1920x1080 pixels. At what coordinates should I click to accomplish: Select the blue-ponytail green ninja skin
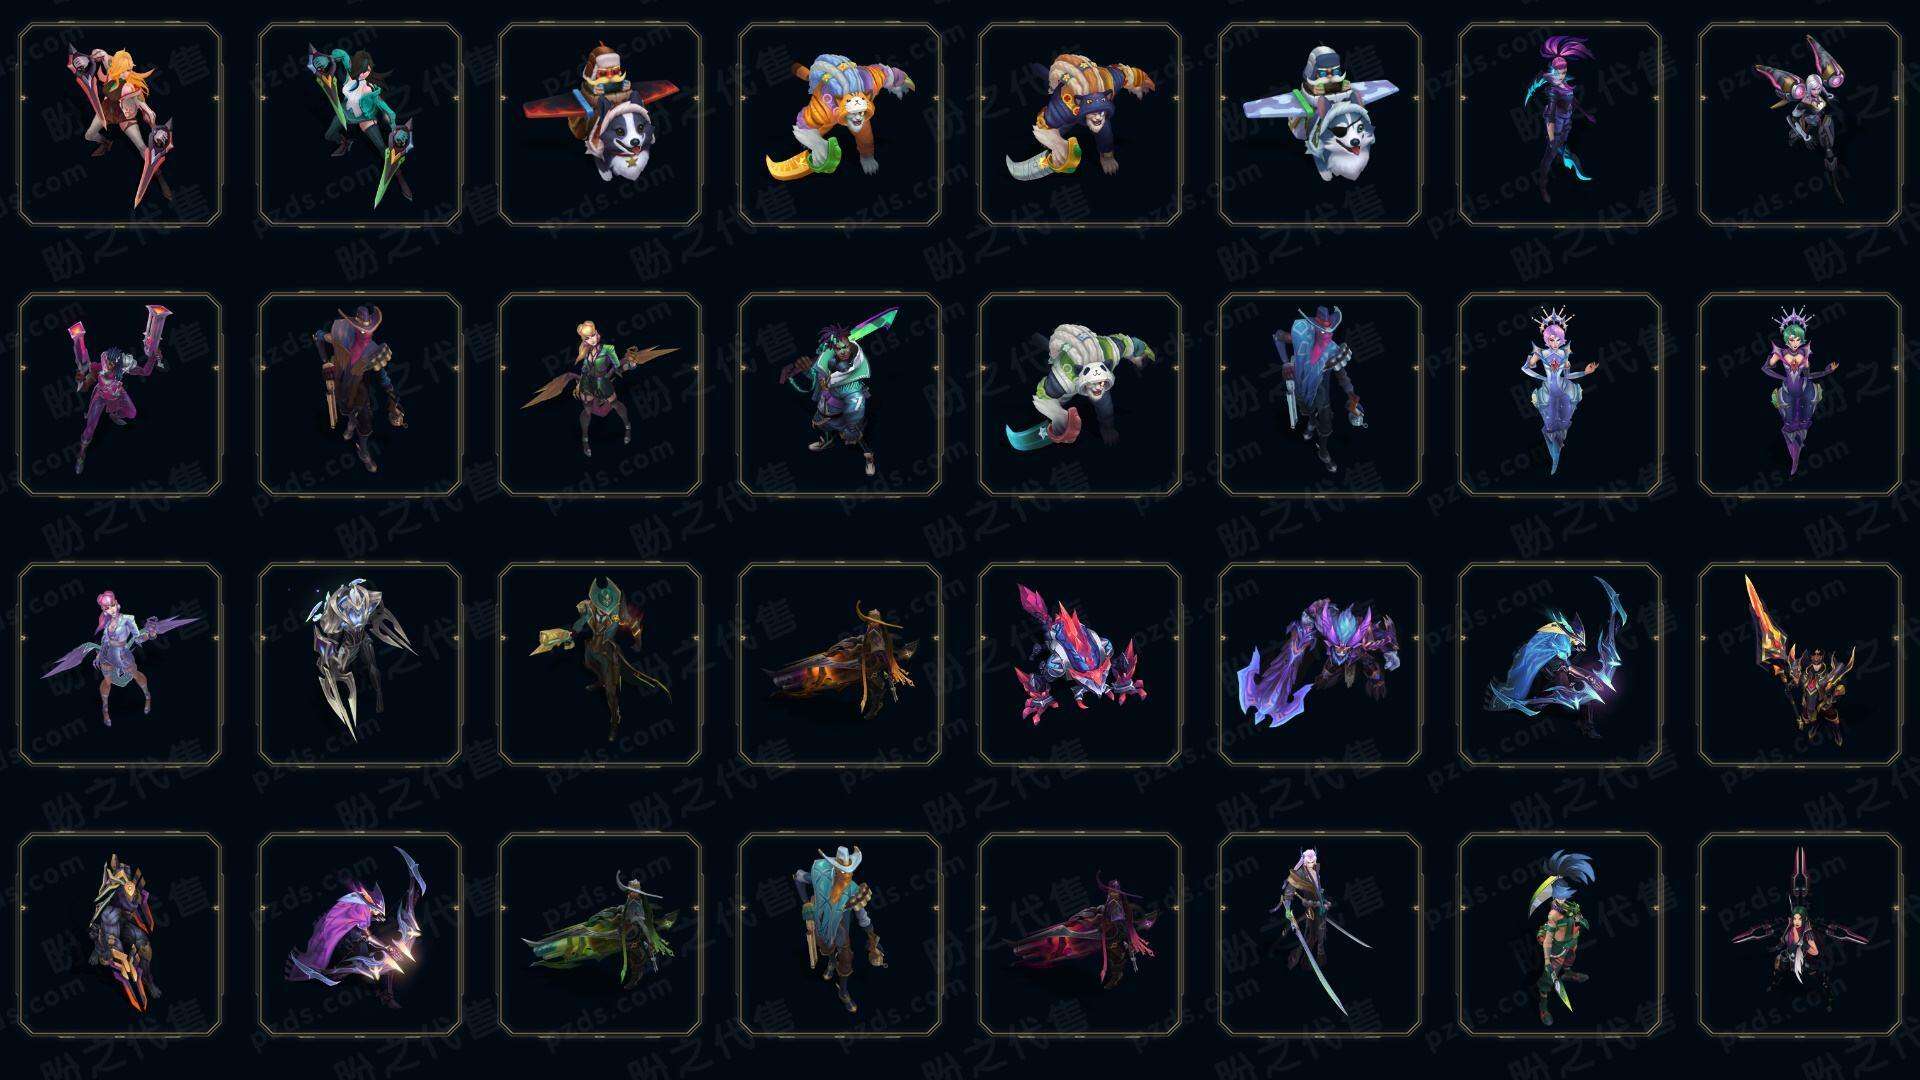coord(1560,934)
